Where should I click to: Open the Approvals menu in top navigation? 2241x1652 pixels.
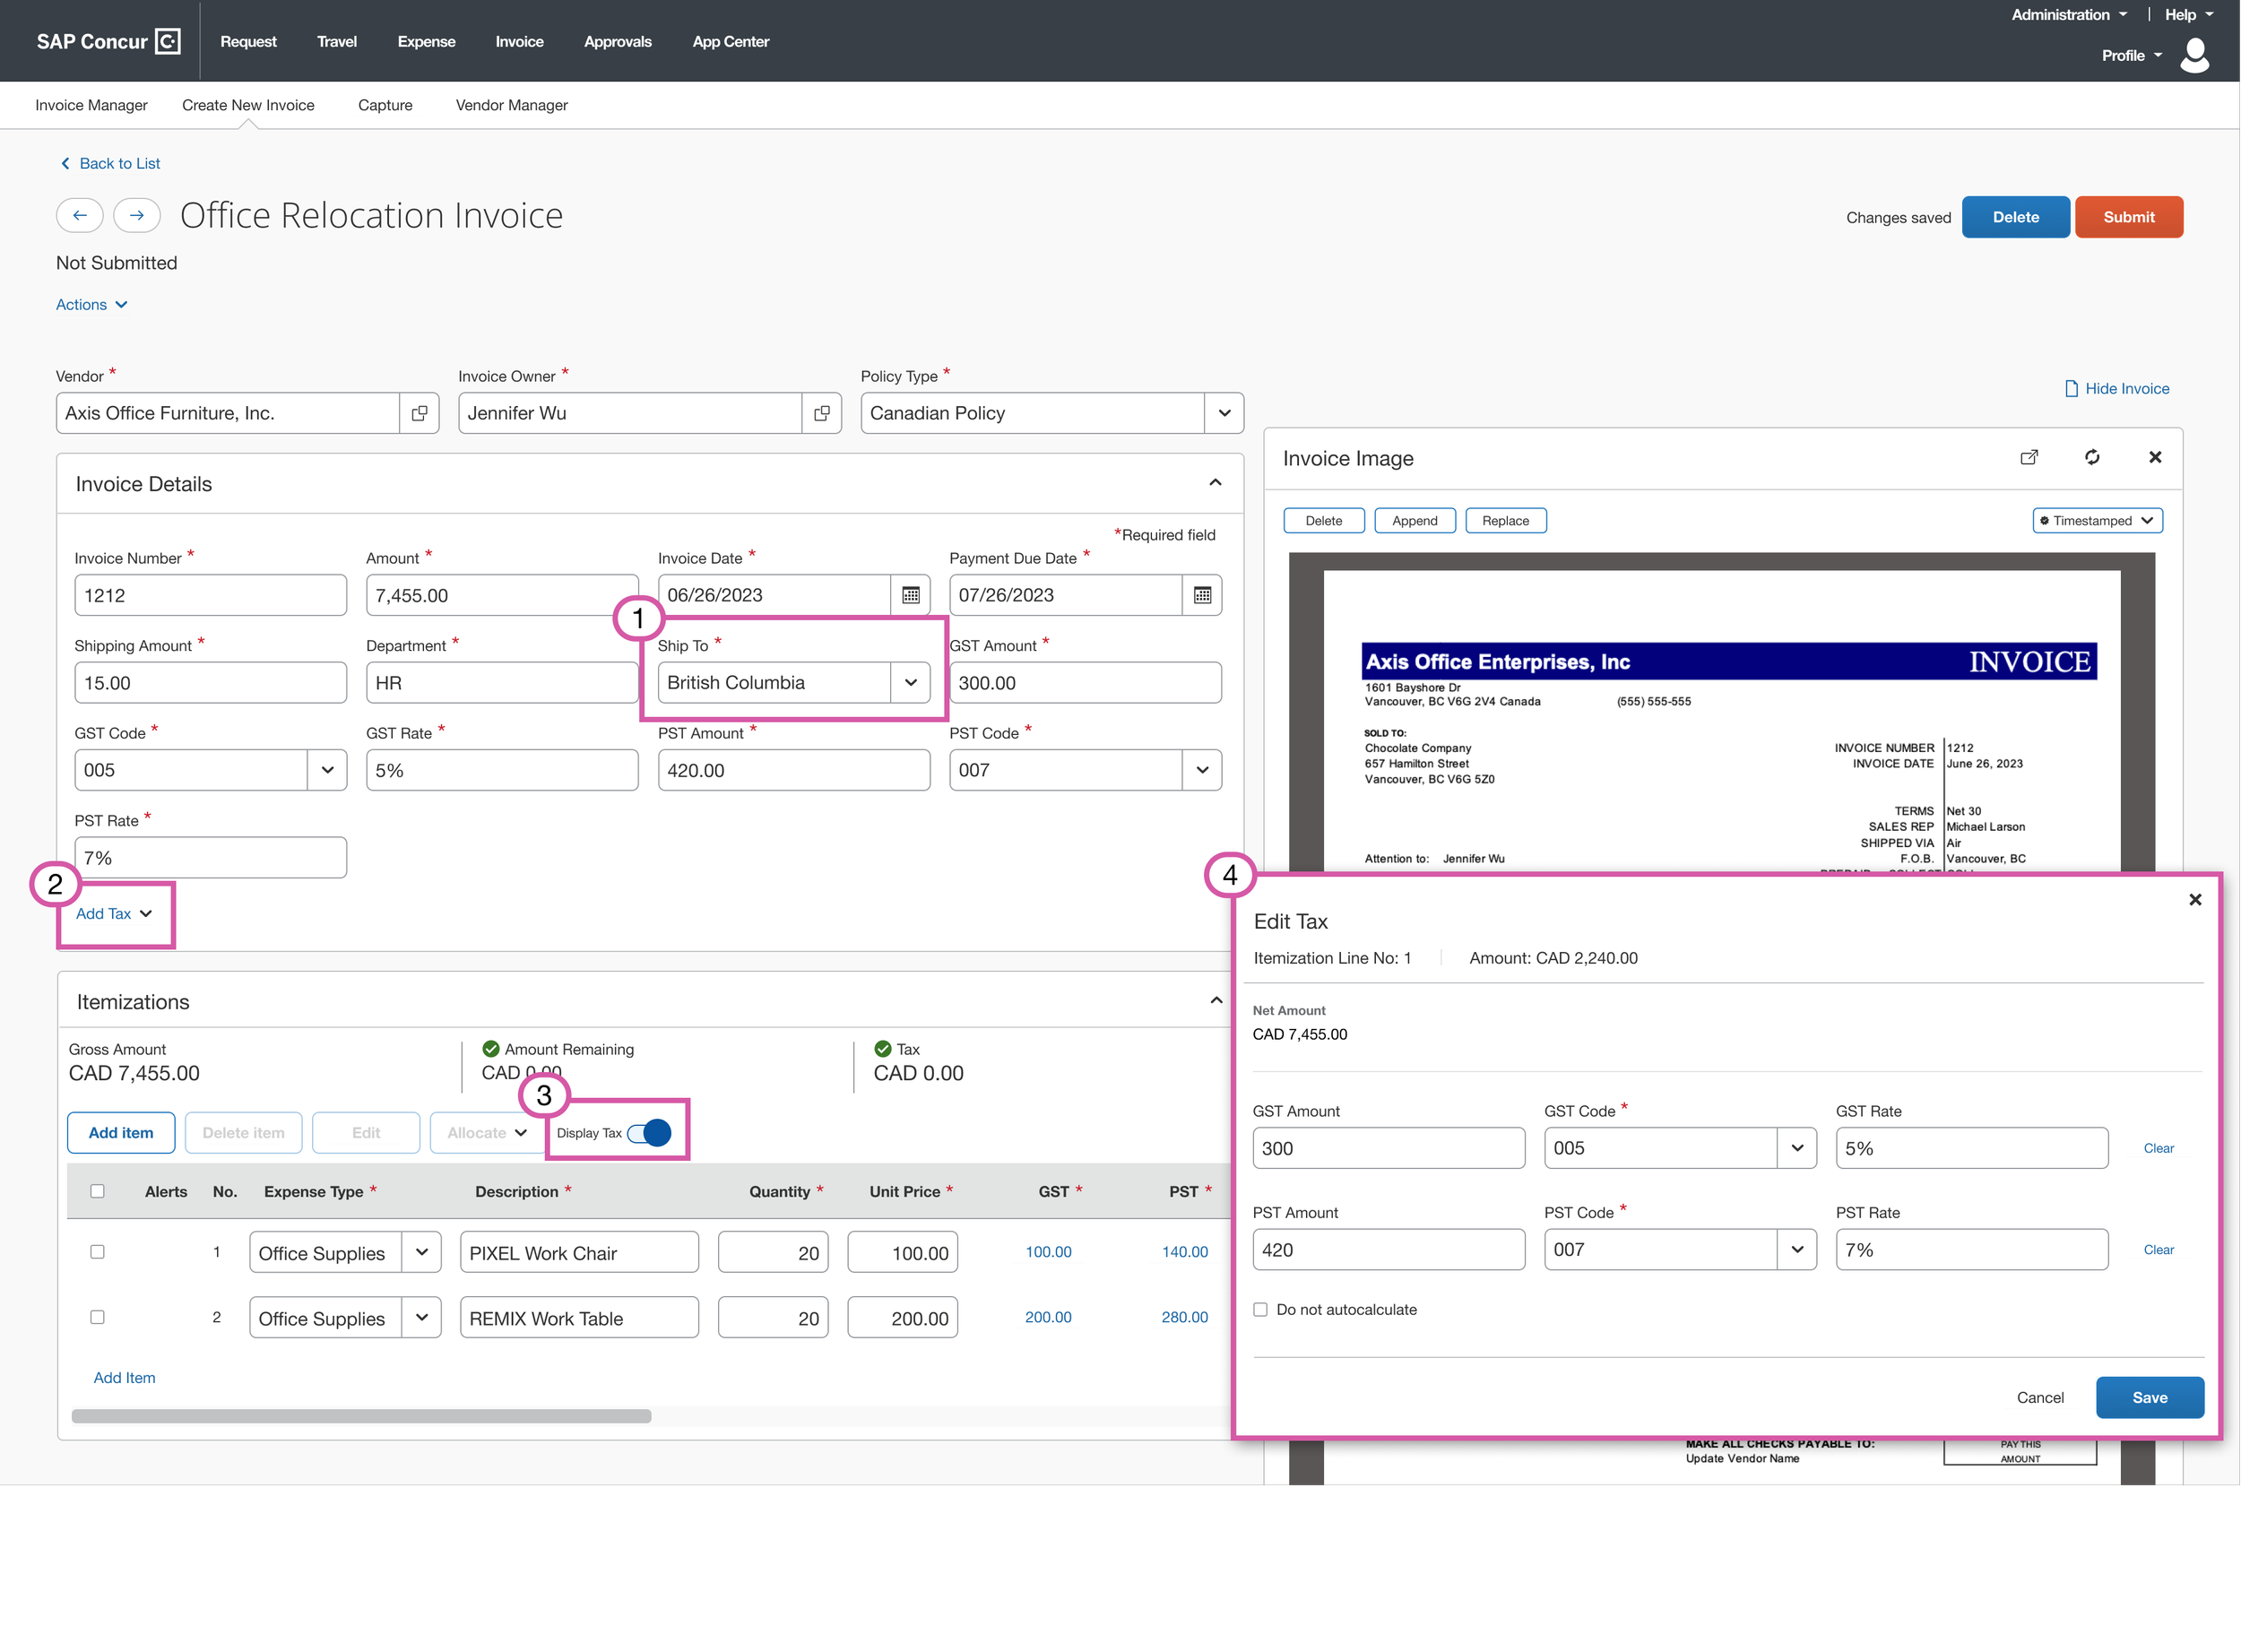(x=617, y=41)
